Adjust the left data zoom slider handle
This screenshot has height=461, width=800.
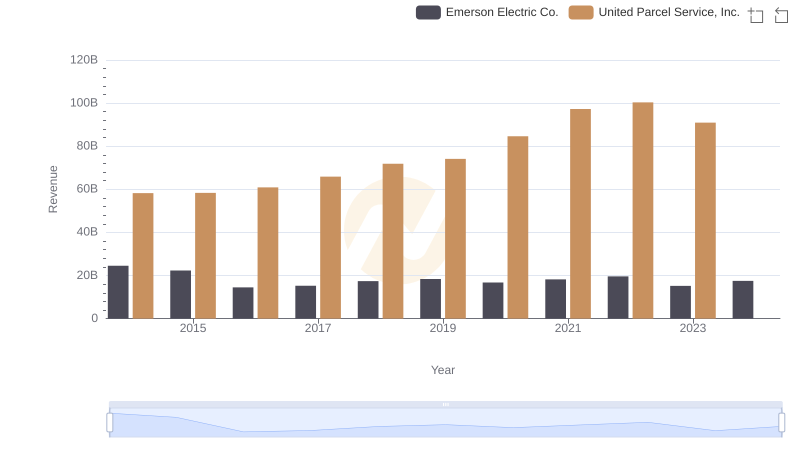pos(110,423)
